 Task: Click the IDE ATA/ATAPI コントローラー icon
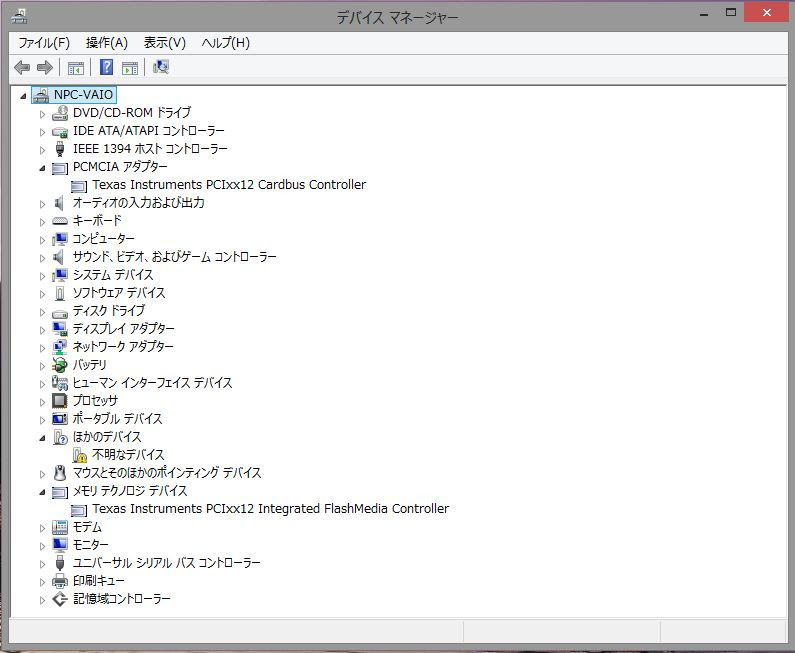pos(60,131)
